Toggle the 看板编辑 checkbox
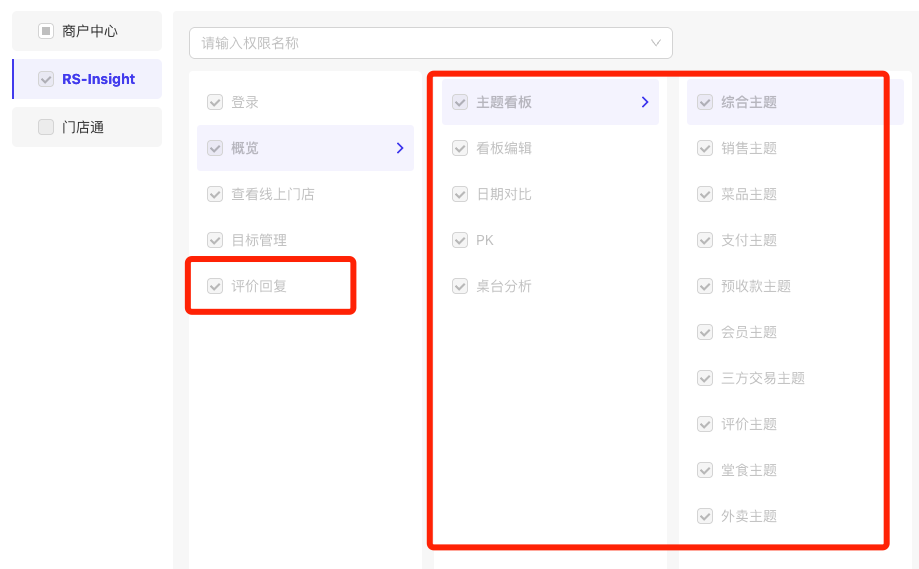 pos(460,148)
